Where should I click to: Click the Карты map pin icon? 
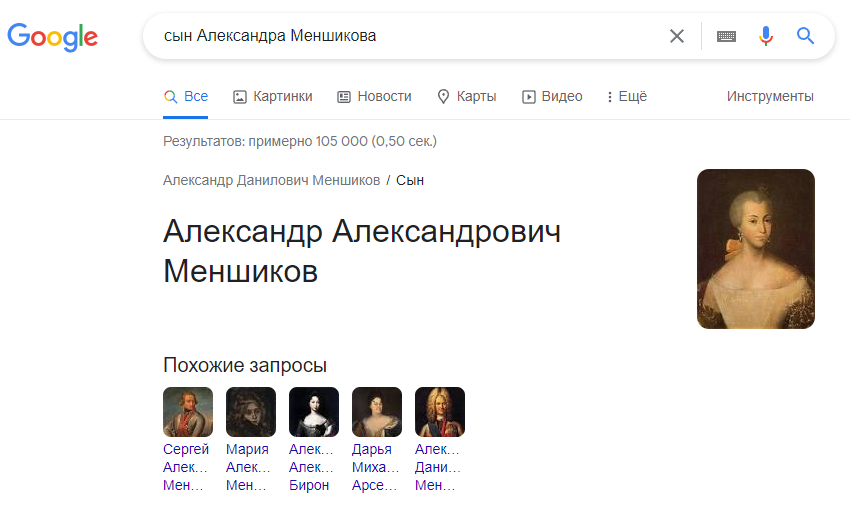coord(443,97)
